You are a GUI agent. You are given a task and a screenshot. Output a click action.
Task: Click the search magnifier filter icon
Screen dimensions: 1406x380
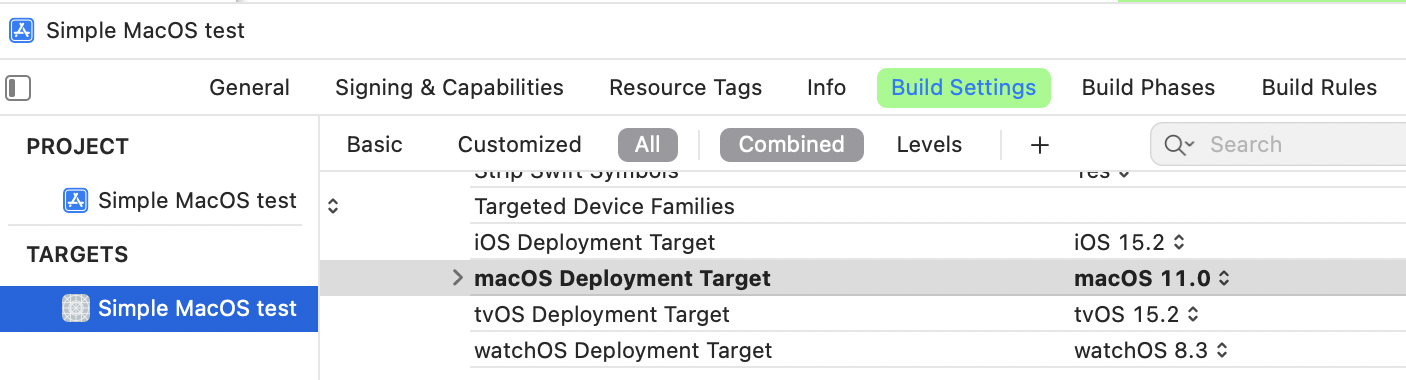(1179, 145)
